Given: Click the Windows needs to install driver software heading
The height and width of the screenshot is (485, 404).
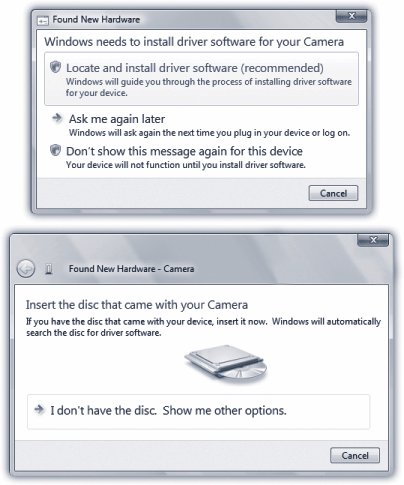Looking at the screenshot, I should pyautogui.click(x=194, y=42).
